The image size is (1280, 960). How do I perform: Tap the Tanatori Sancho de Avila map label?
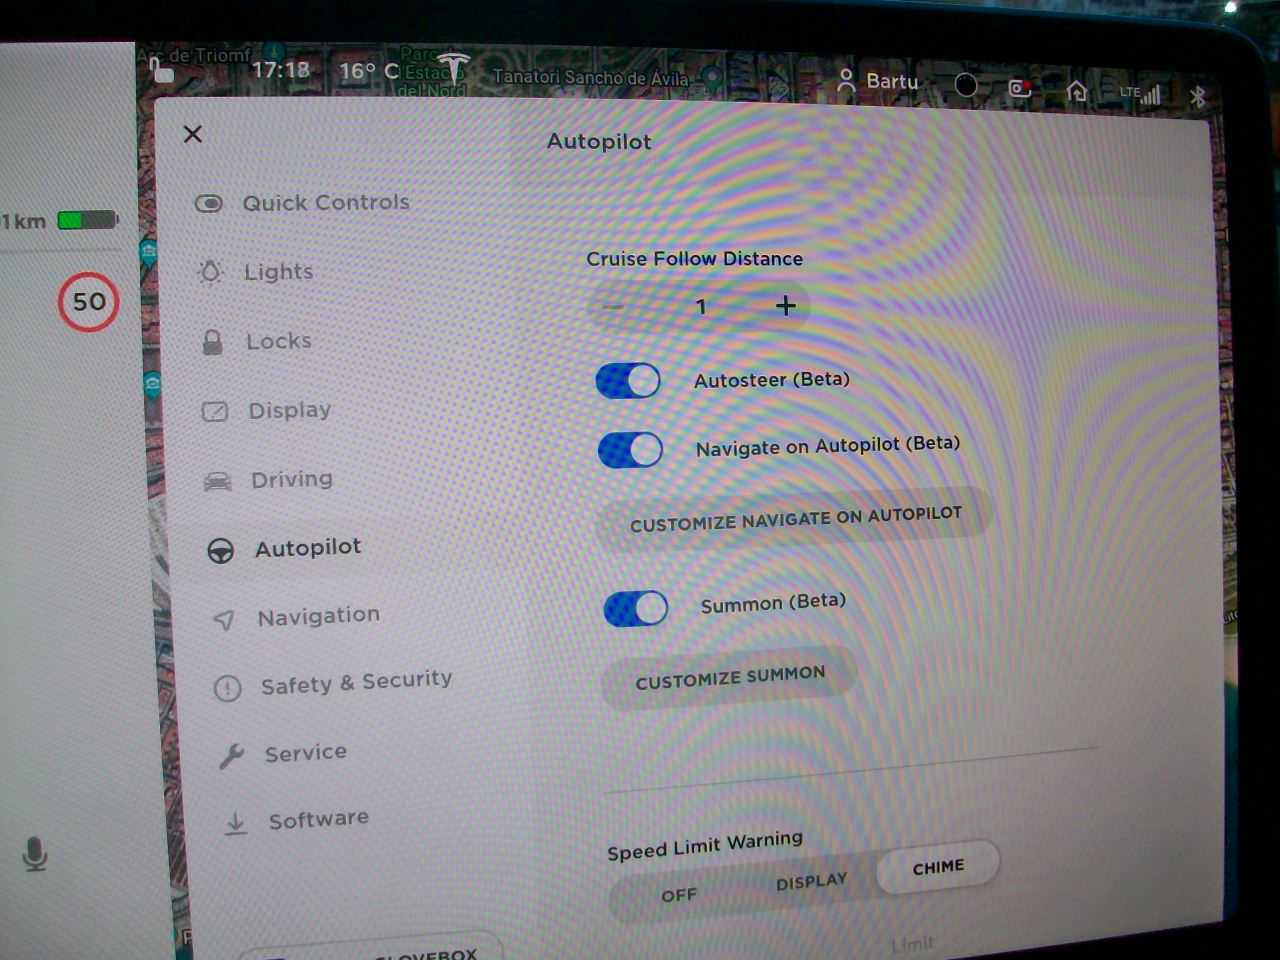(x=591, y=77)
